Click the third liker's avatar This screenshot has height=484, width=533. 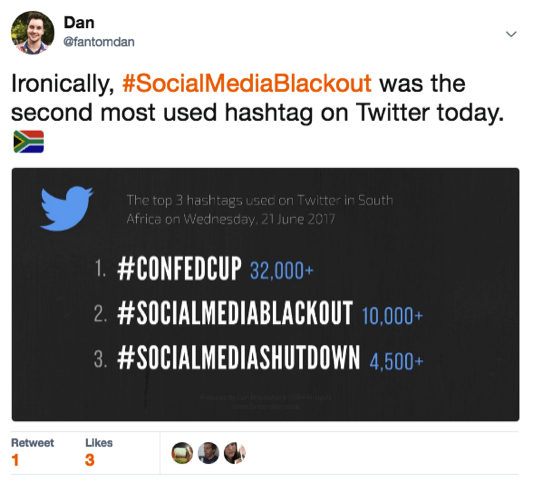point(235,453)
